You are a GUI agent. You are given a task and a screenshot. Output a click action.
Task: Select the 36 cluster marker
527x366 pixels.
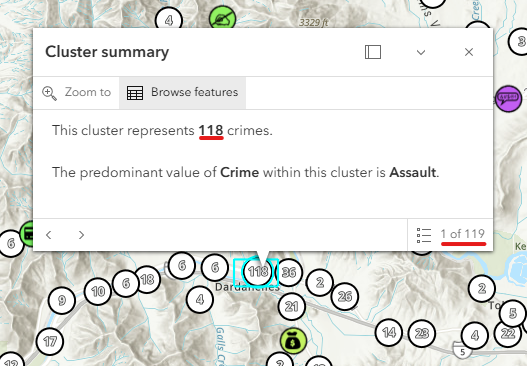289,272
